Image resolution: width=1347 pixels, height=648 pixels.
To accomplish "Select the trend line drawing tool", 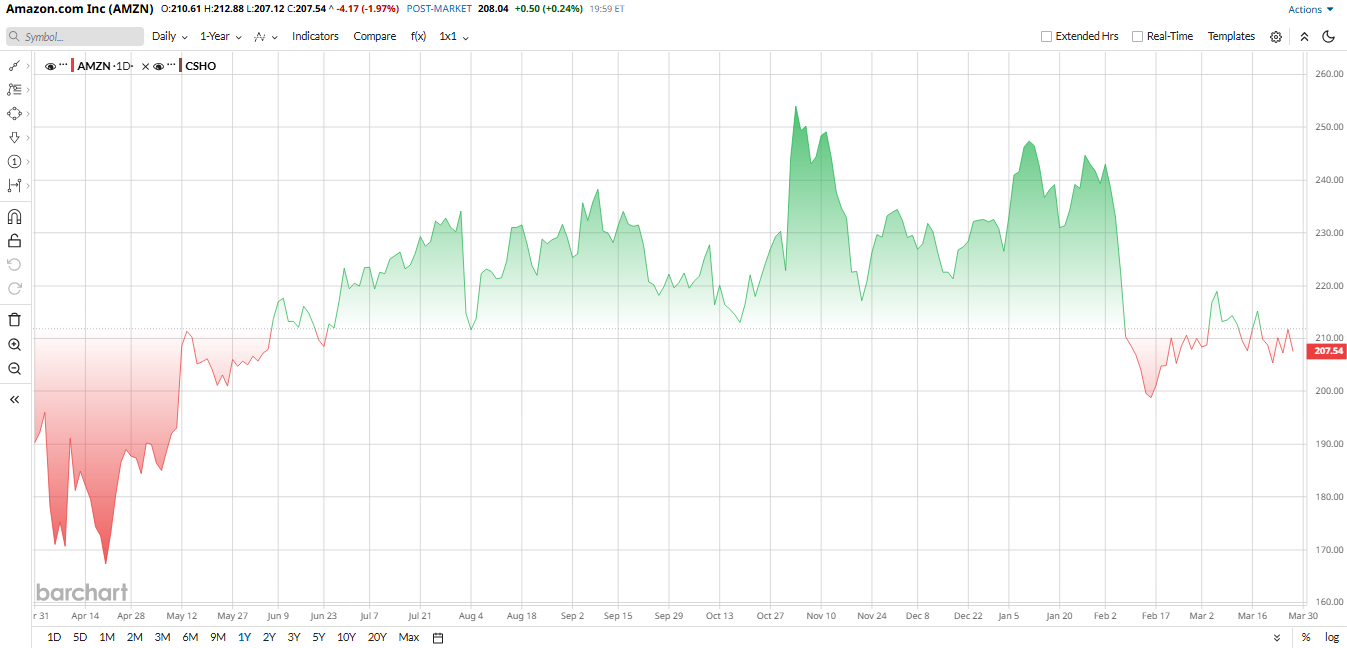I will (14, 65).
